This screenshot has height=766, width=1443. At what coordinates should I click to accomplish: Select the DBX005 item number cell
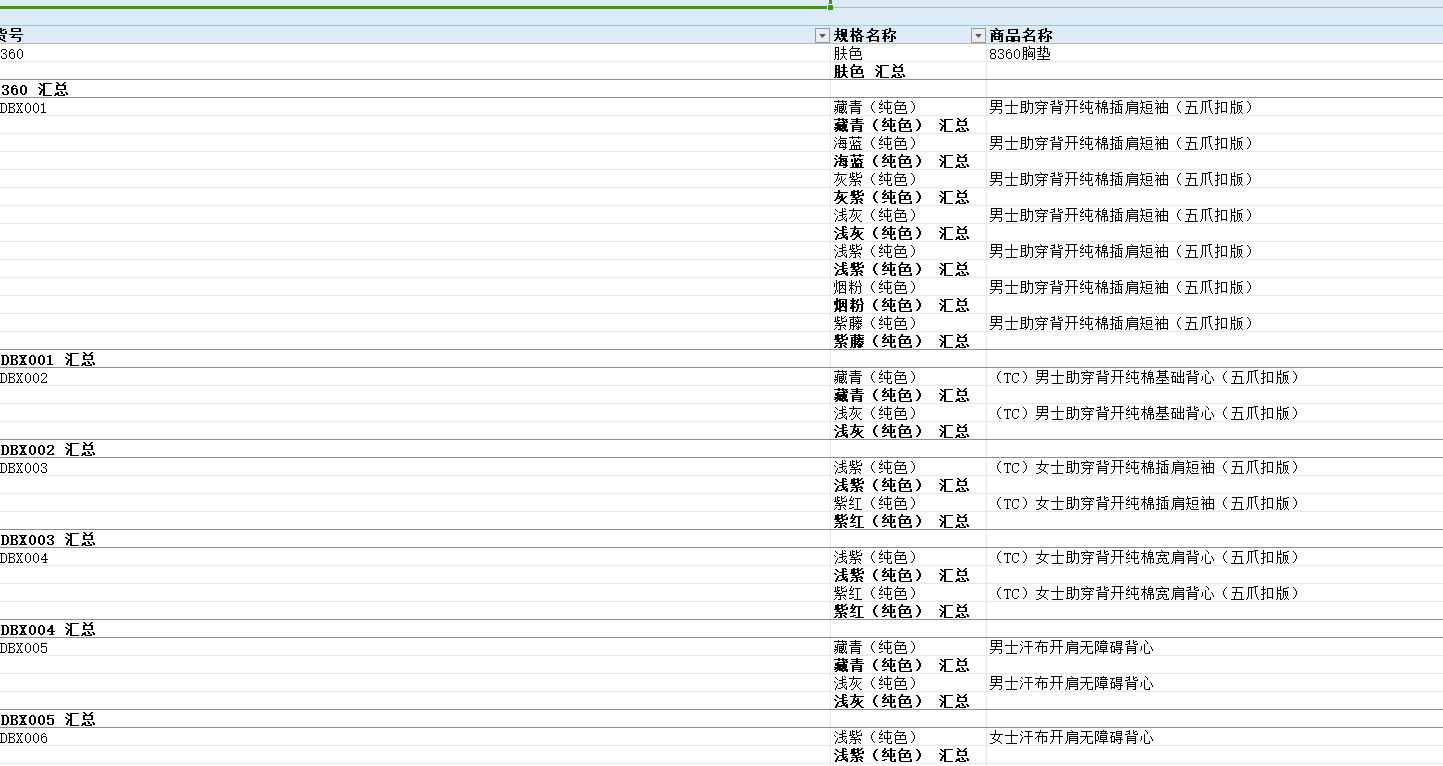(x=23, y=648)
